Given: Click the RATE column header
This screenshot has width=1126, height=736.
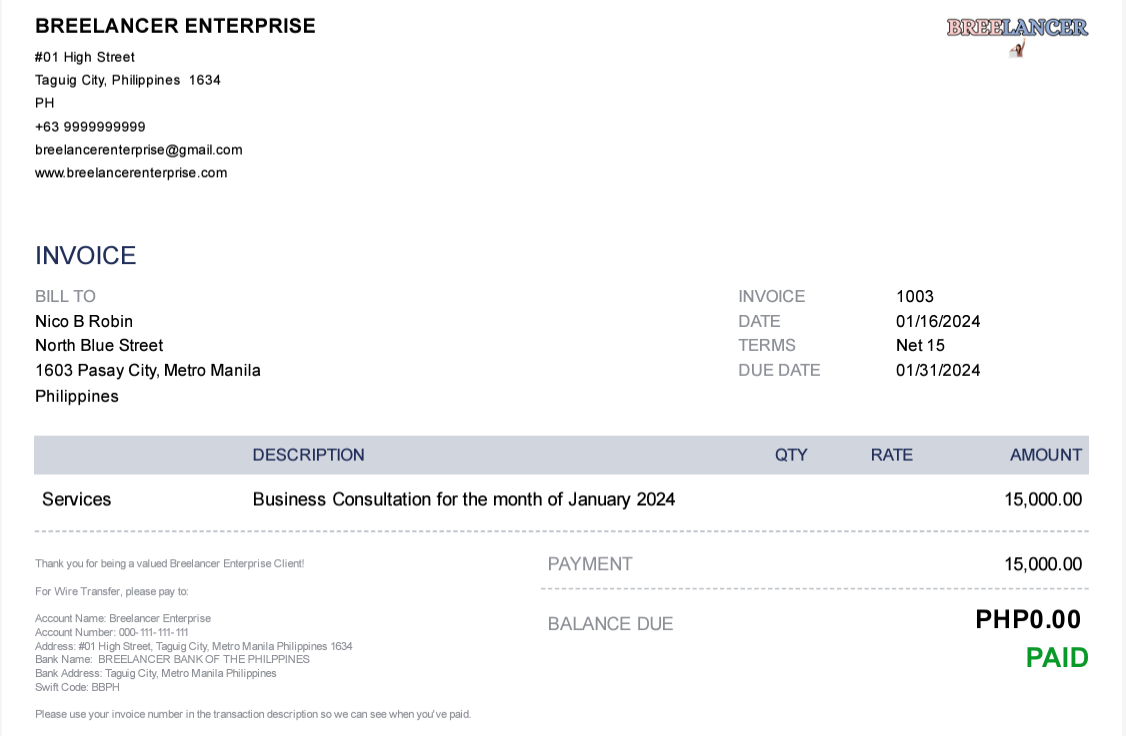Looking at the screenshot, I should coord(891,455).
